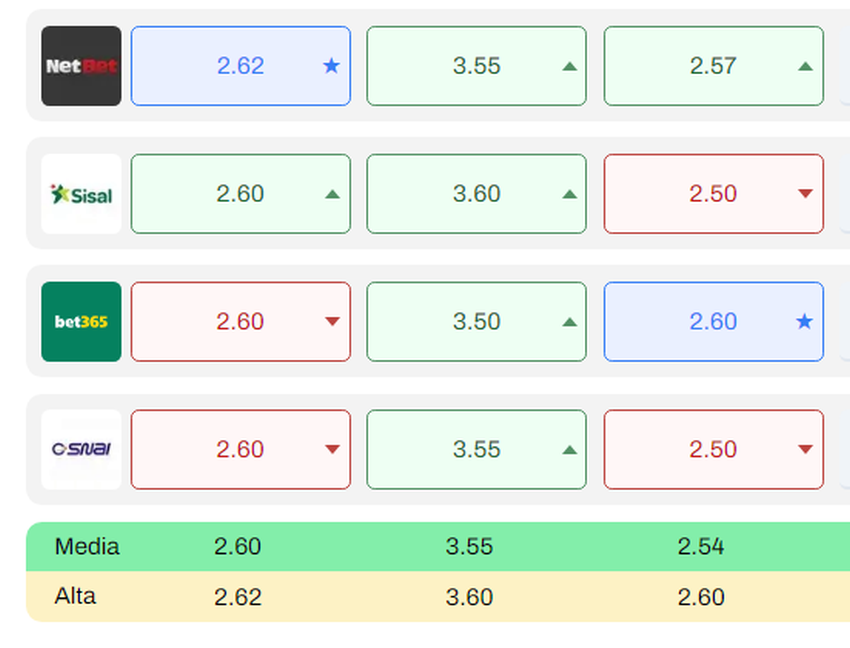Viewport: 850px width, 648px height.
Task: Pick the Sisal 2.60 home odds
Action: 240,194
